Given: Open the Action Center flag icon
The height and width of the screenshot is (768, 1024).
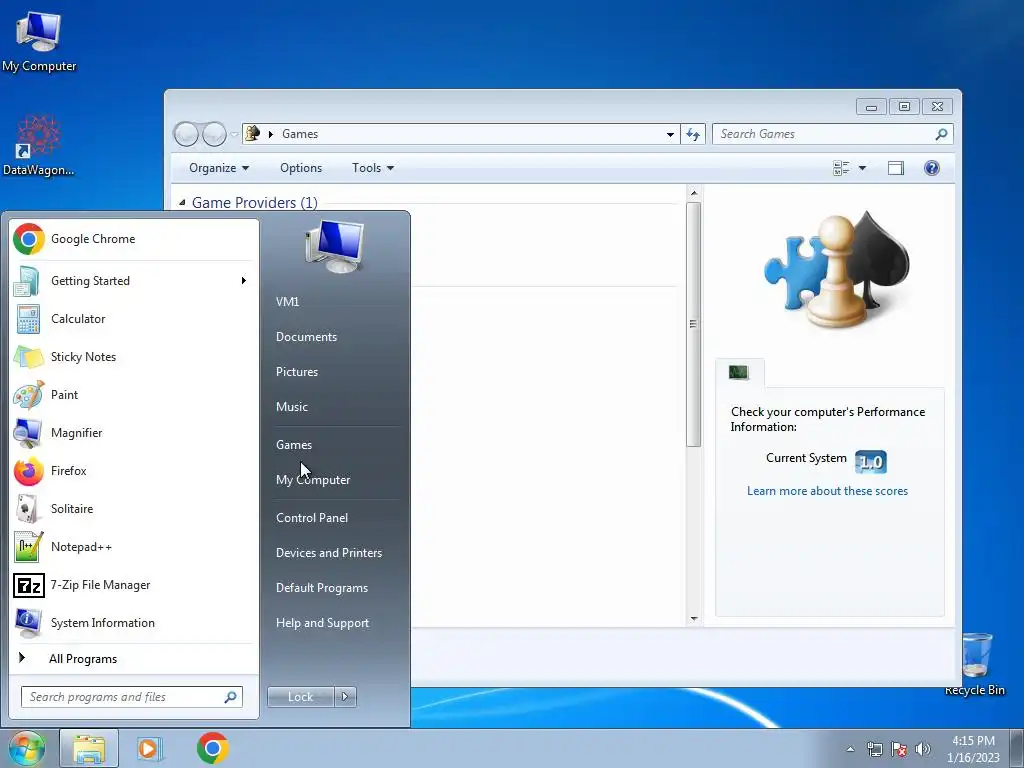Looking at the screenshot, I should click(899, 749).
